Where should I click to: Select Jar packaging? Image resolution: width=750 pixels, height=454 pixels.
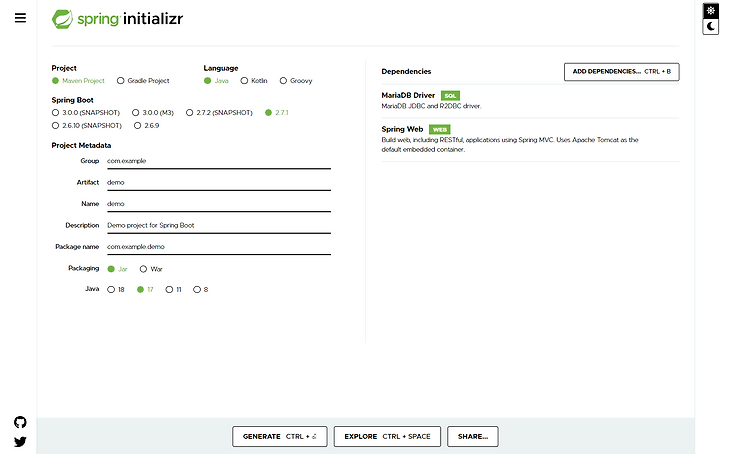point(117,269)
